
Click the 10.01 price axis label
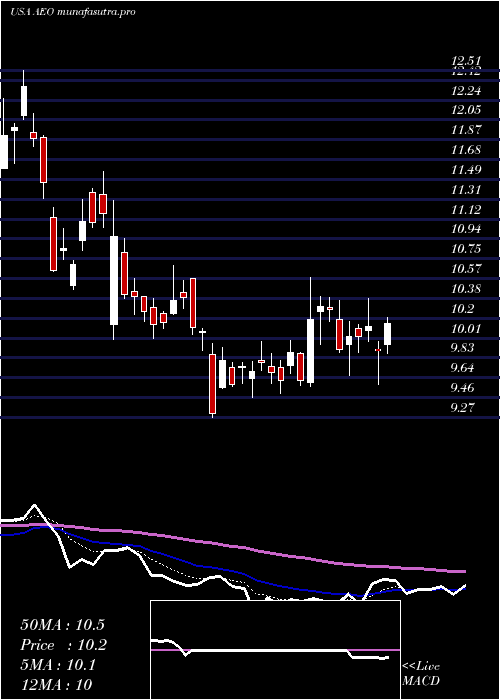[x=466, y=329]
